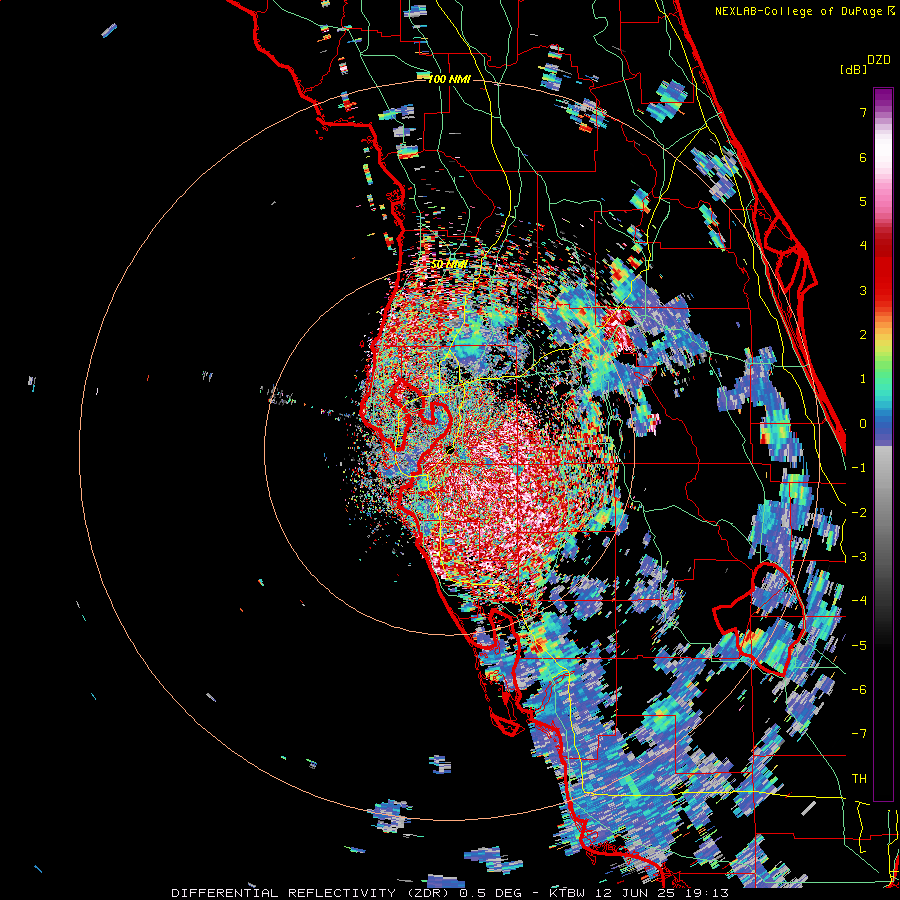Click the 100 NMI range ring label
The width and height of the screenshot is (900, 900).
(x=449, y=79)
